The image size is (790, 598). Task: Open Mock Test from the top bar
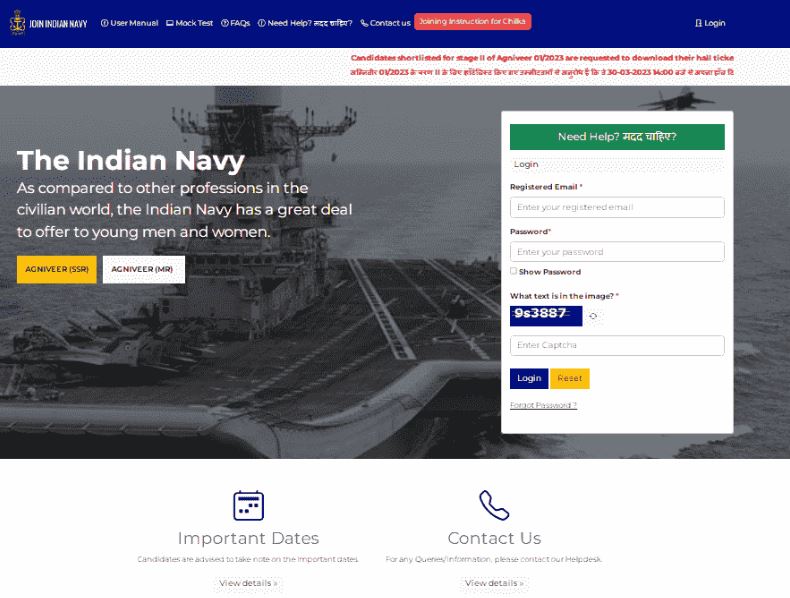point(189,23)
